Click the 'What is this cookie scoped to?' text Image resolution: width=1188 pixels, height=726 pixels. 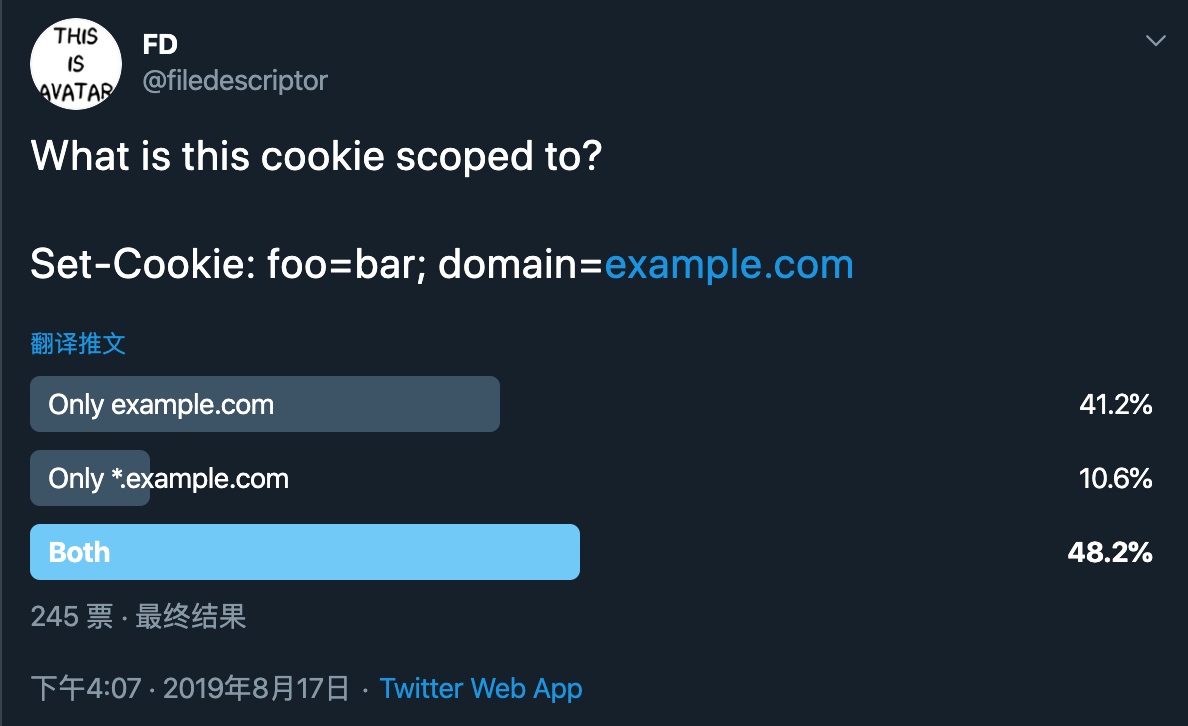pos(316,156)
